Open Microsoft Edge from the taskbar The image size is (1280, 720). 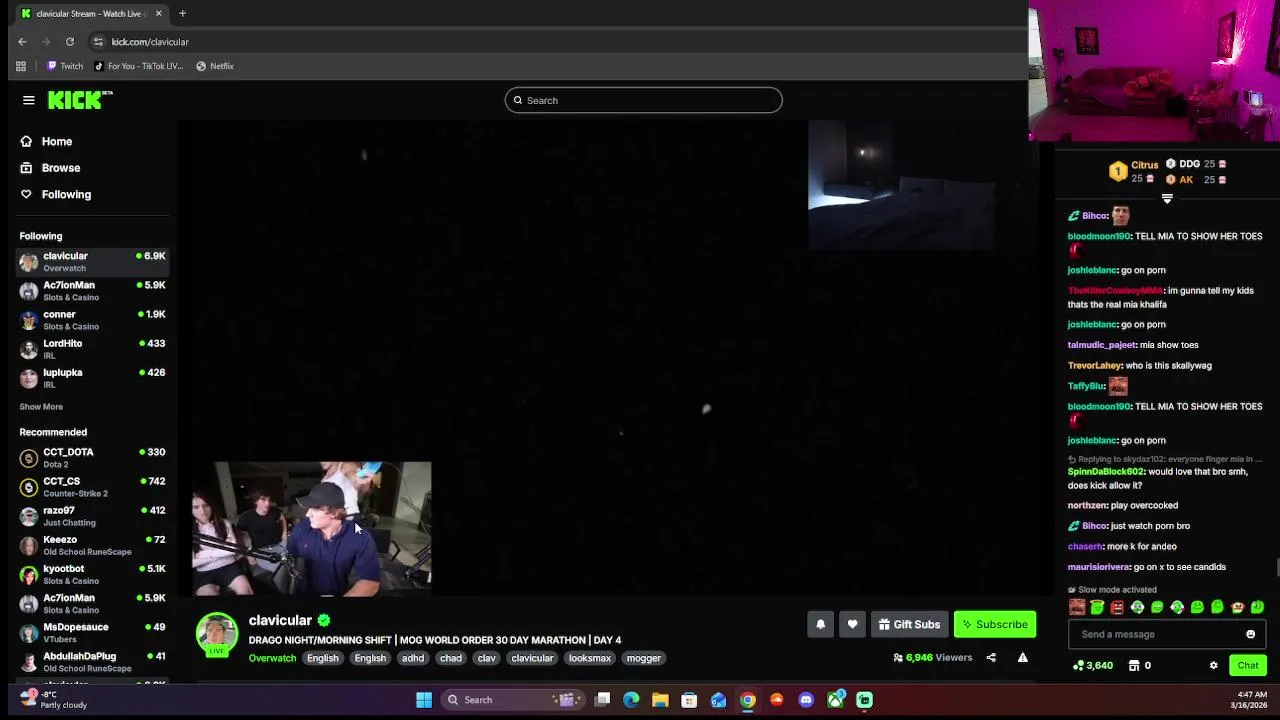point(631,700)
